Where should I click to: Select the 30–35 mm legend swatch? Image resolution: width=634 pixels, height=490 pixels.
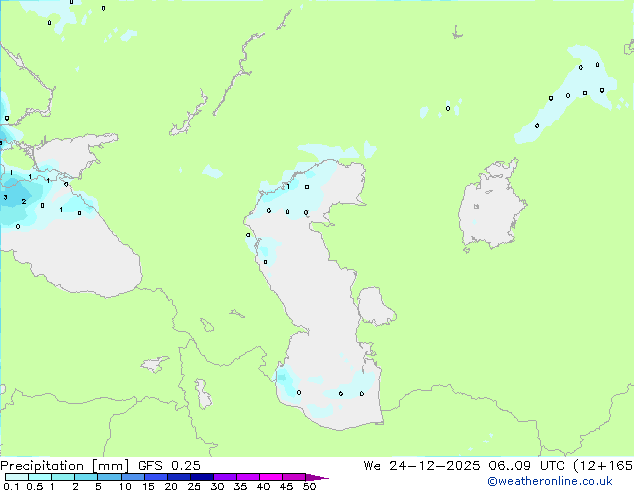224,477
